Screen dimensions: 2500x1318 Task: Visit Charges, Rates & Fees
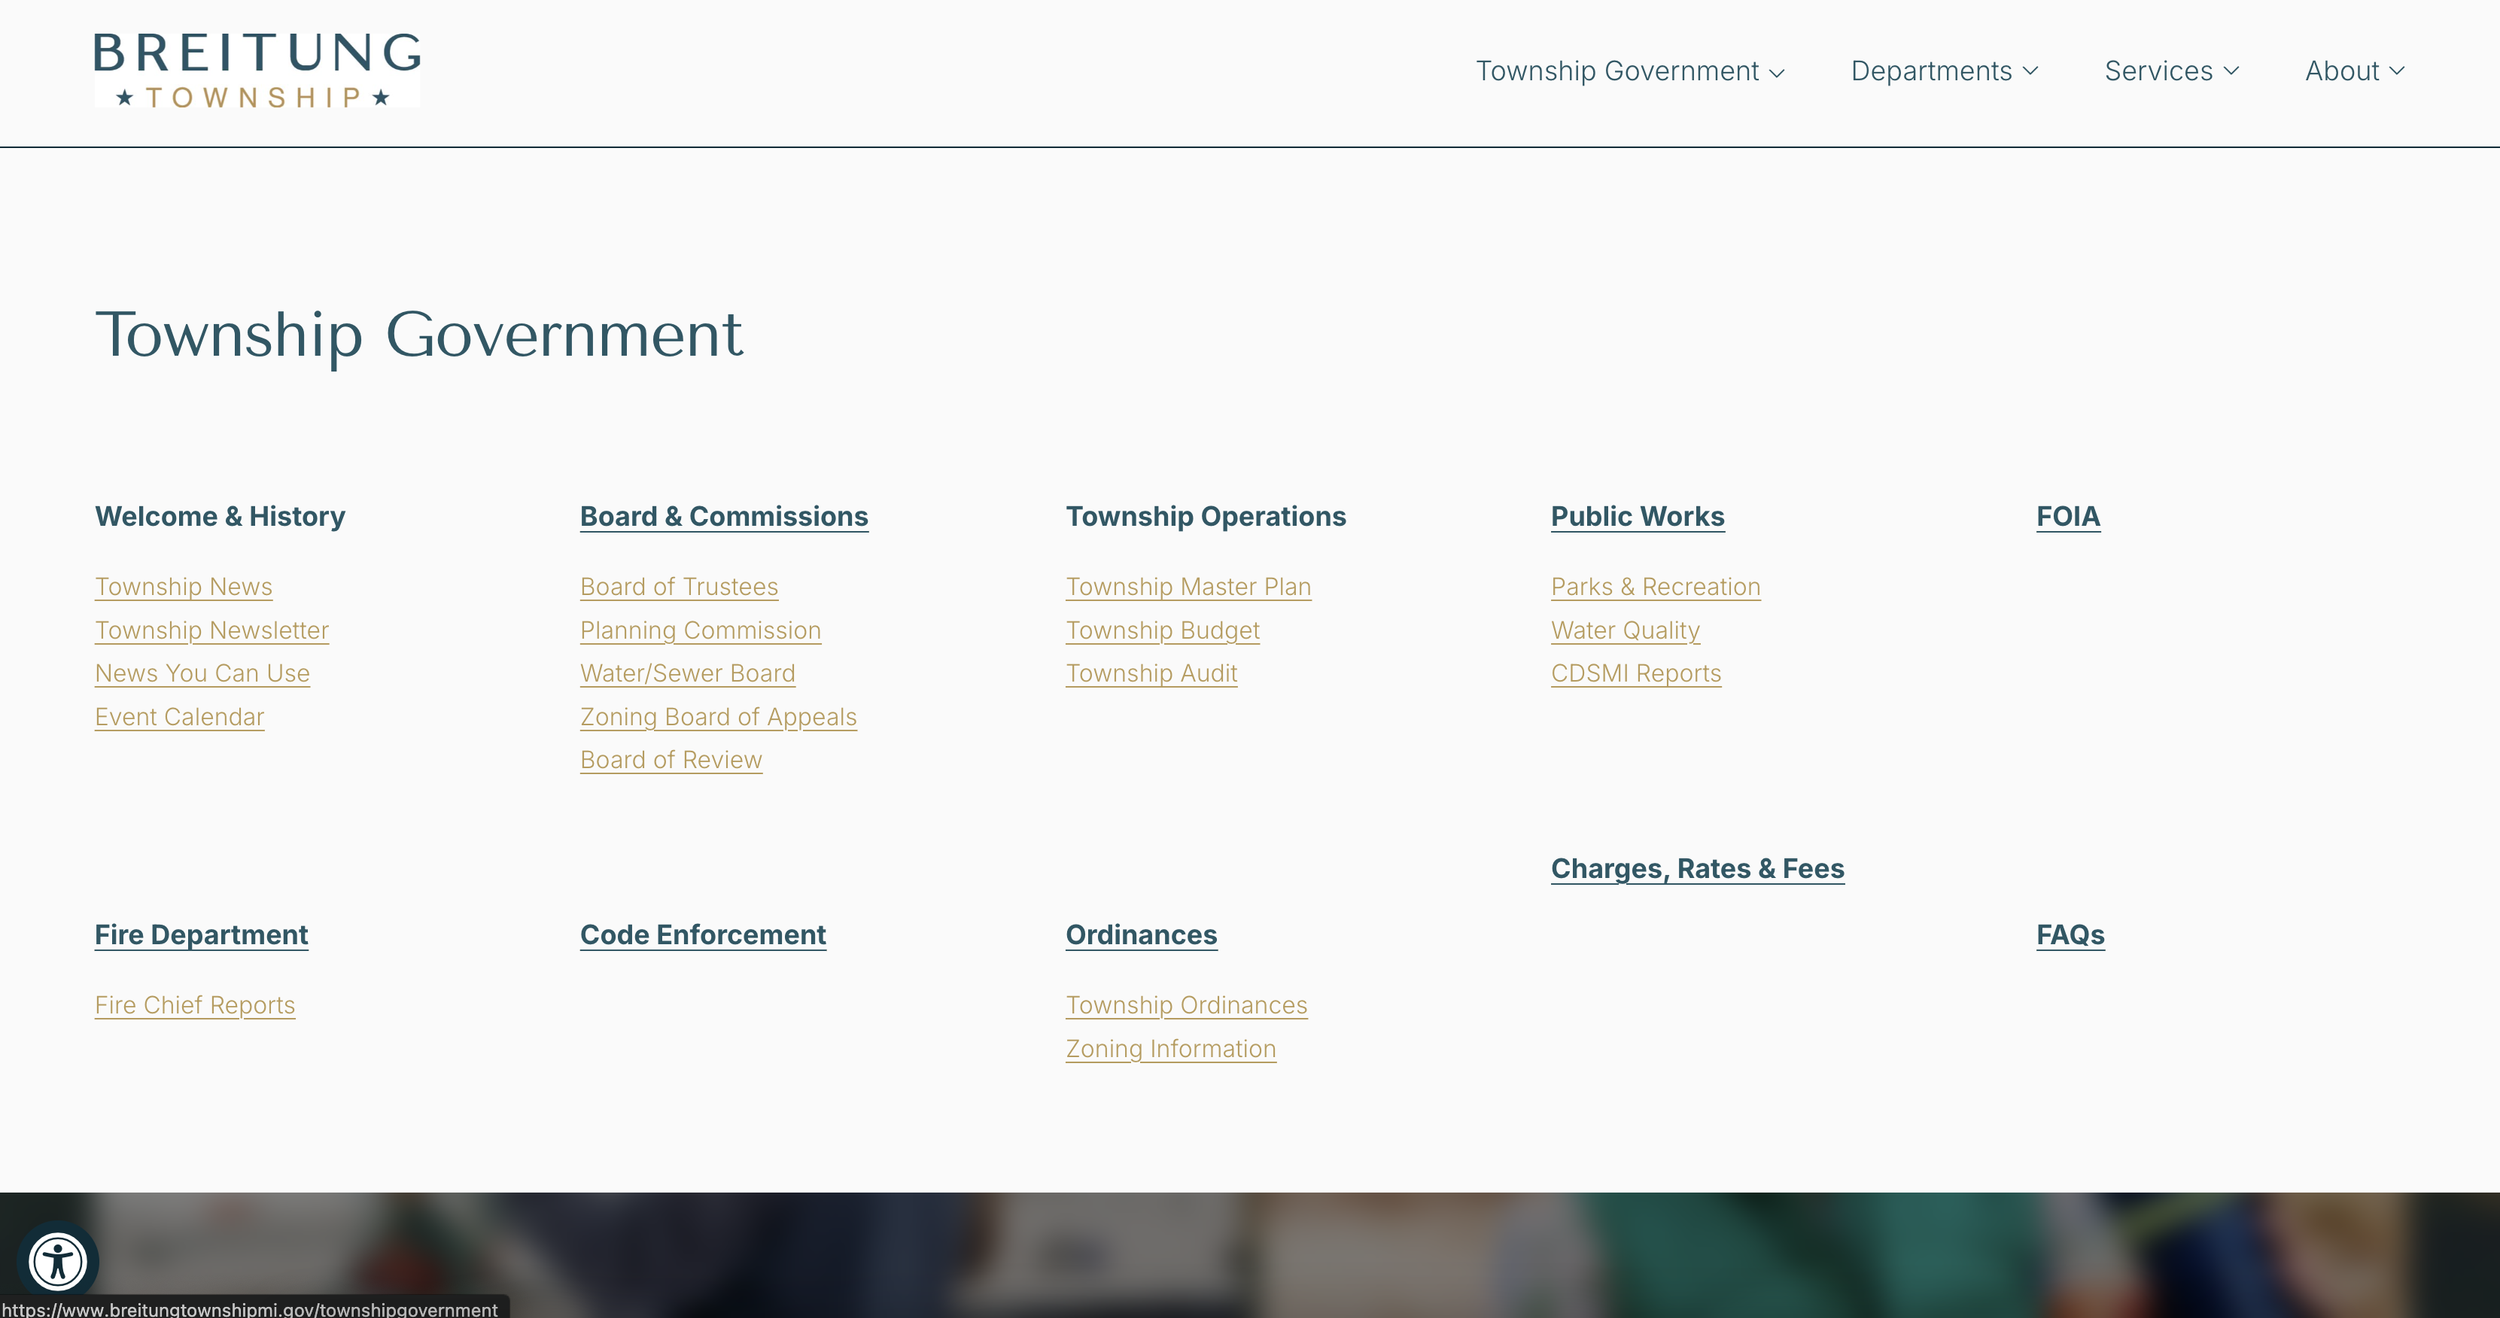pyautogui.click(x=1697, y=868)
